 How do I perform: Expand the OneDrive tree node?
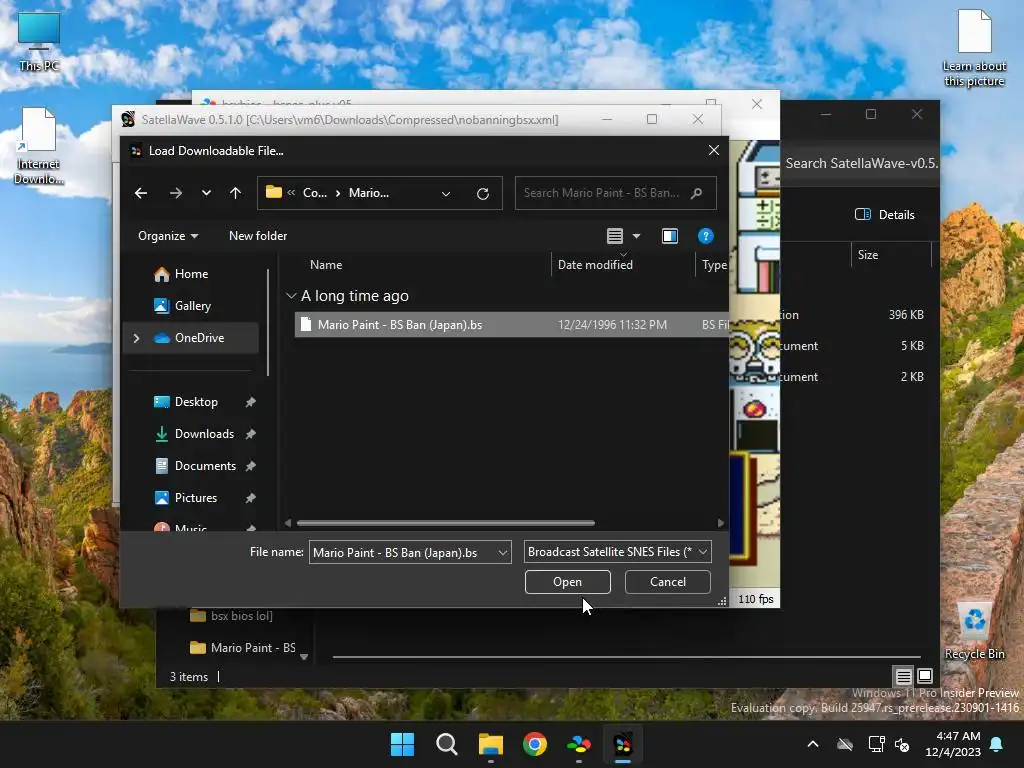[x=136, y=338]
